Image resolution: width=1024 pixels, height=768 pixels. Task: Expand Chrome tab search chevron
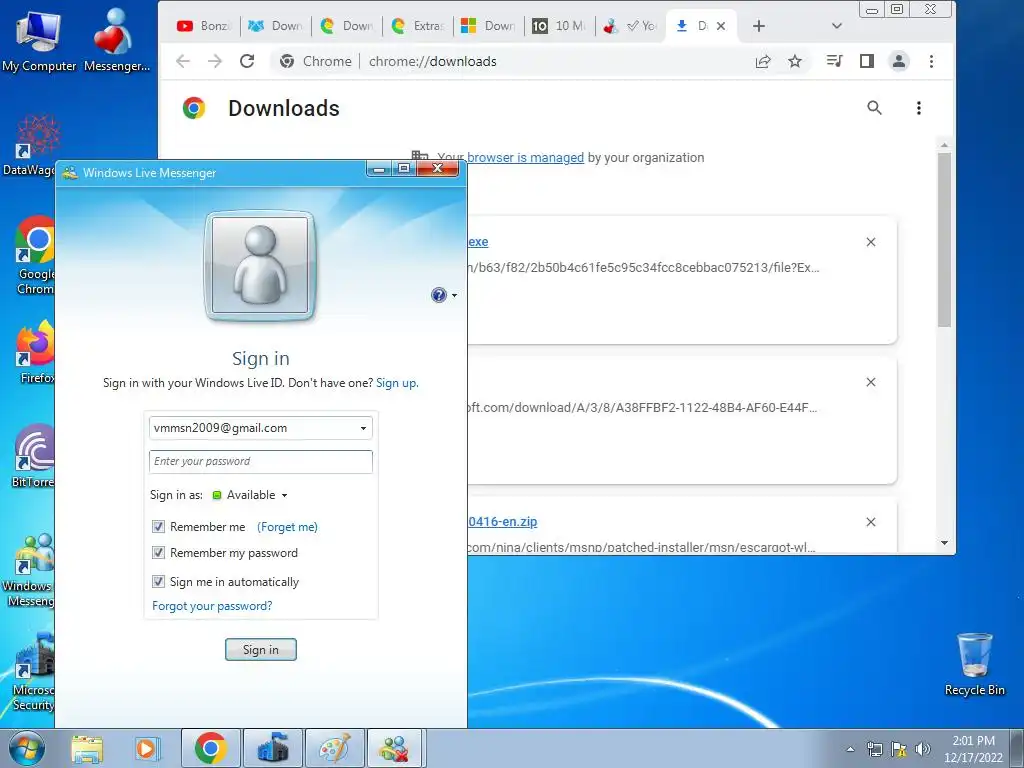tap(837, 26)
